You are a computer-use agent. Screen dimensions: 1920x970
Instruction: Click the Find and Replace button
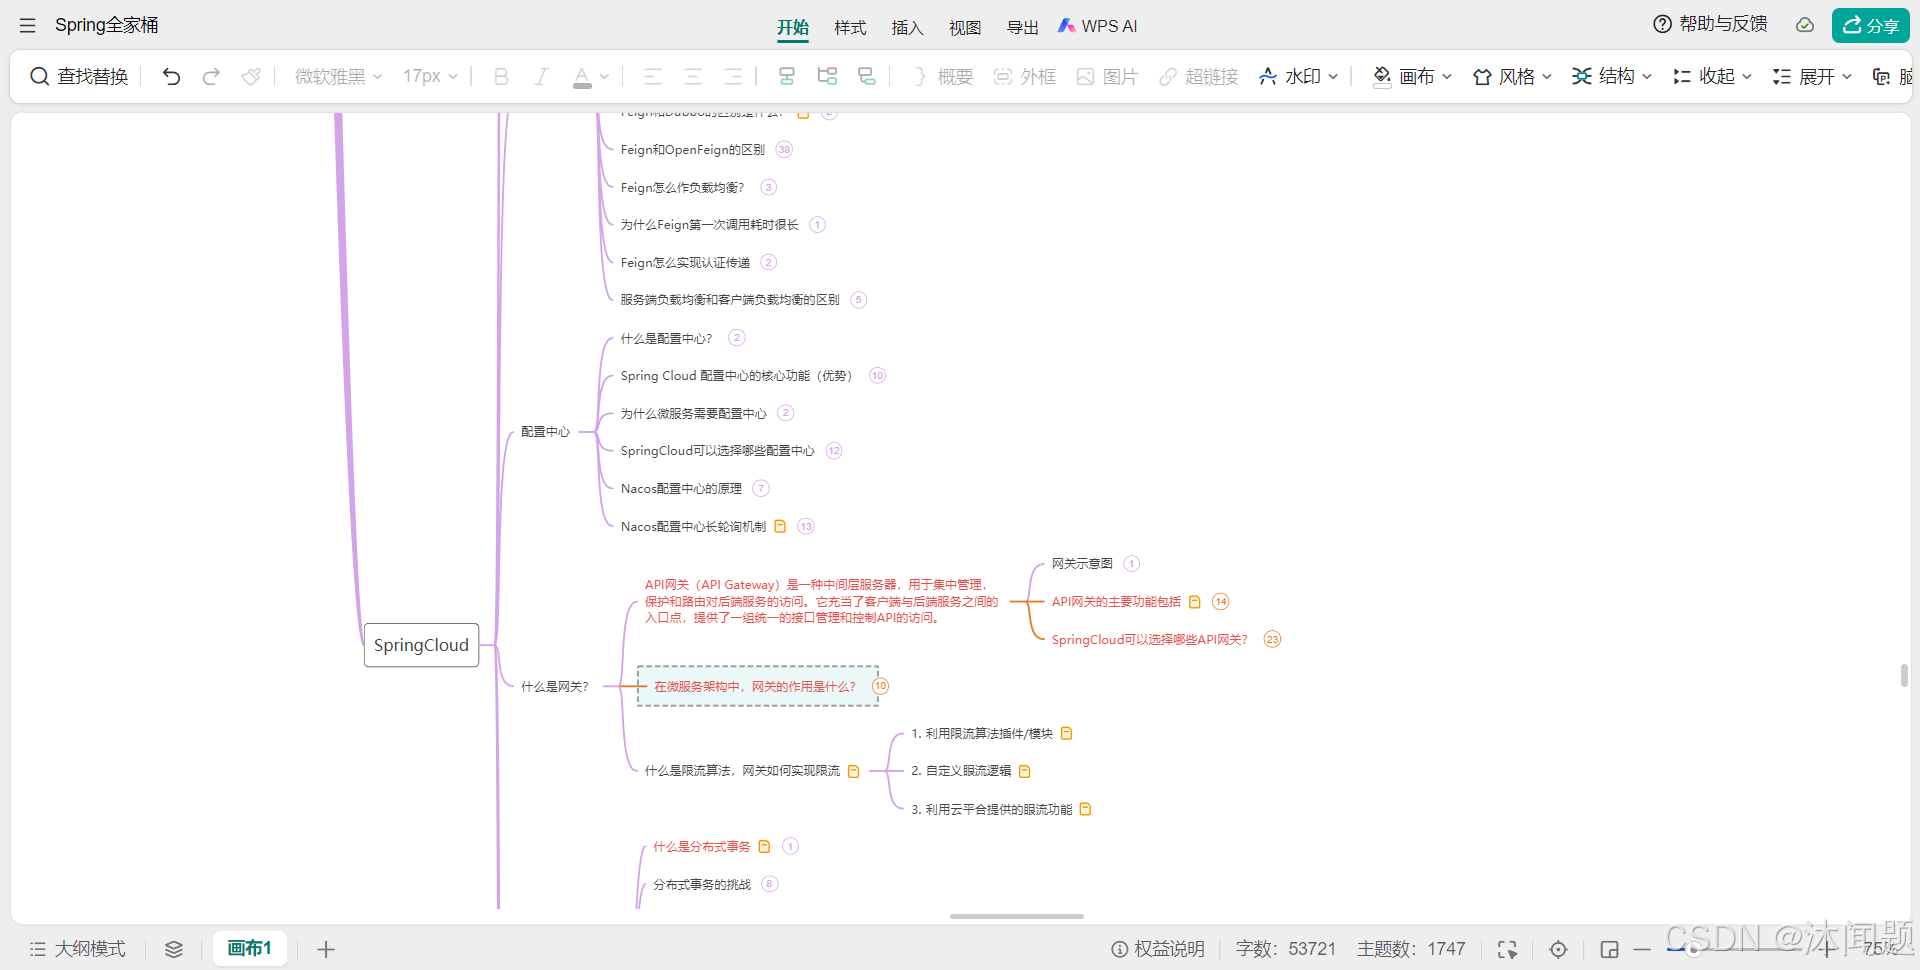(x=79, y=76)
